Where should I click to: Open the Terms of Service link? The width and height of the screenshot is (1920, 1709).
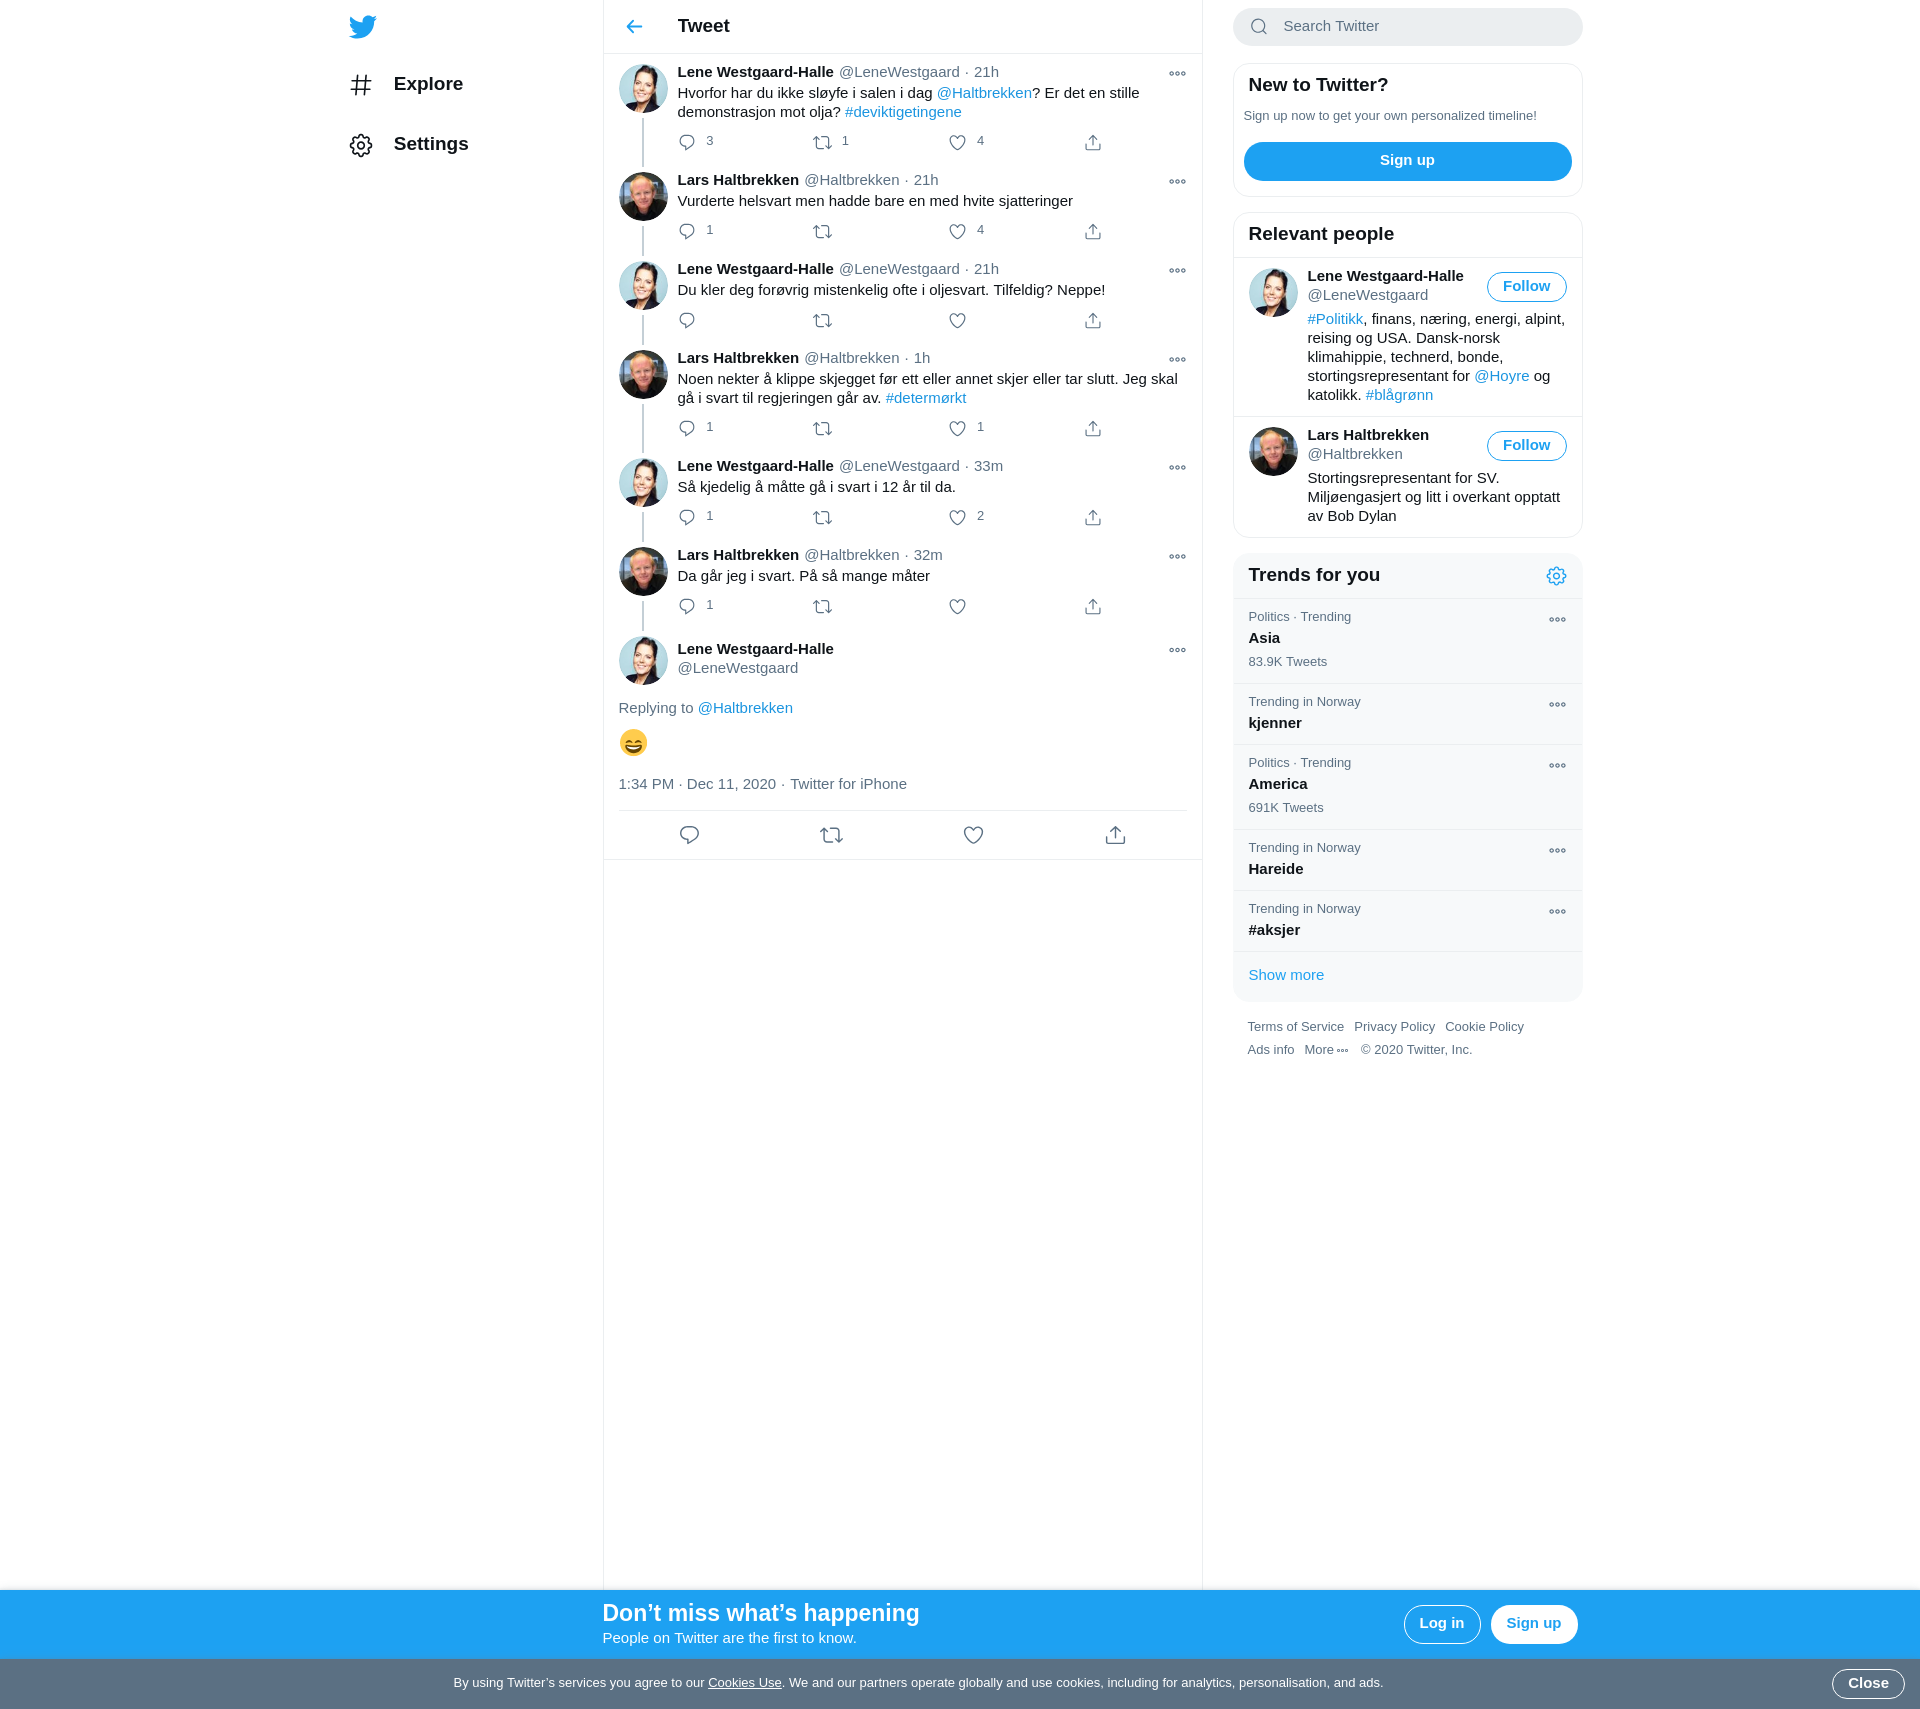click(x=1295, y=1027)
